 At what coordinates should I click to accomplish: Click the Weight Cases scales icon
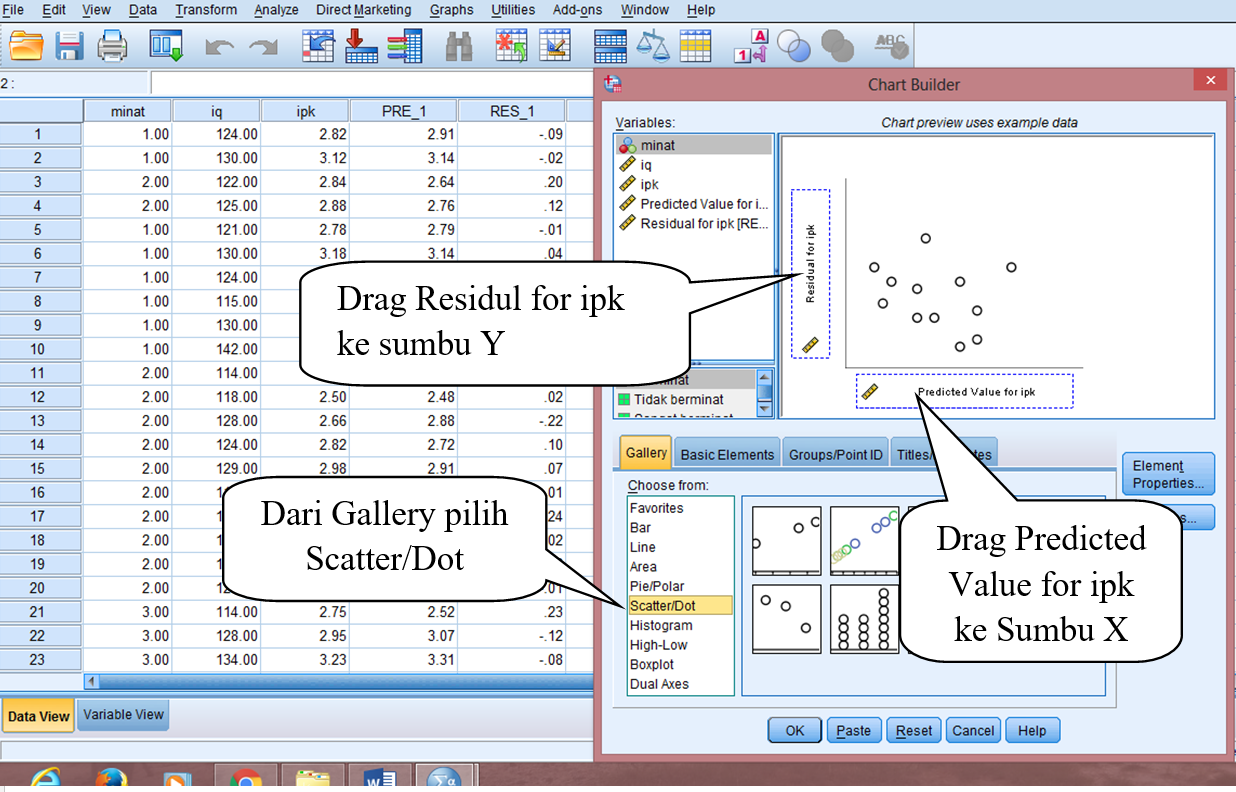(x=653, y=46)
